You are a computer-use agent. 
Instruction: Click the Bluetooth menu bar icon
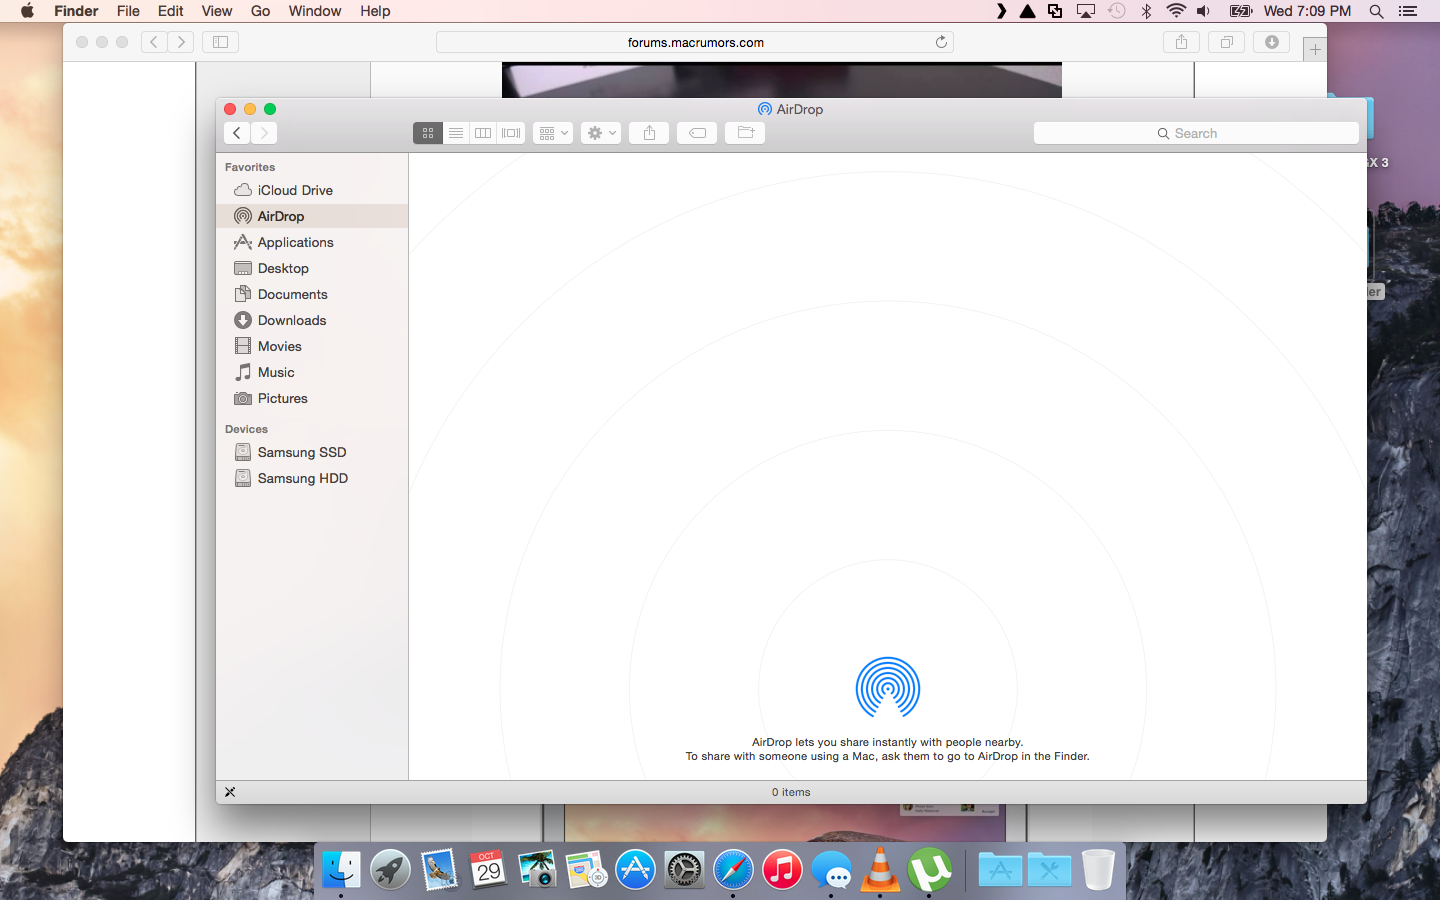point(1147,11)
